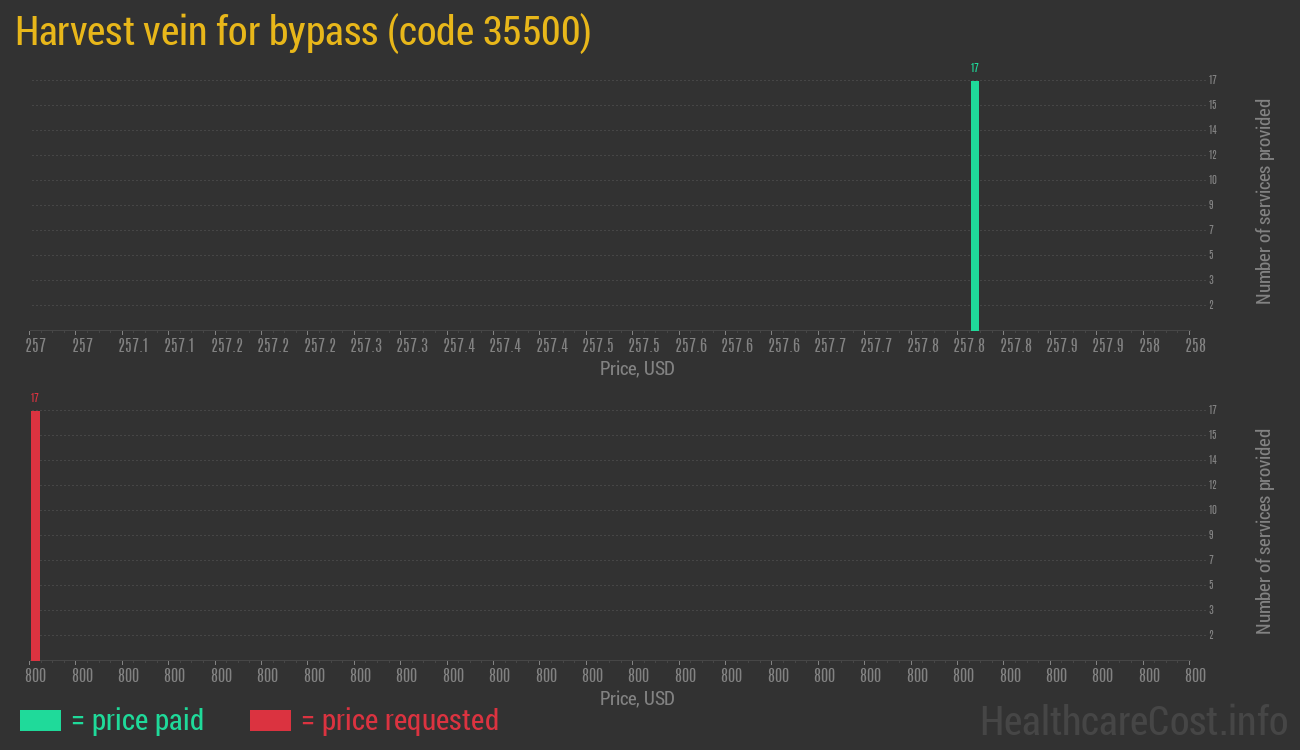Click the leftmost 800 tick on bottom x-axis
Image resolution: width=1300 pixels, height=750 pixels.
click(36, 676)
